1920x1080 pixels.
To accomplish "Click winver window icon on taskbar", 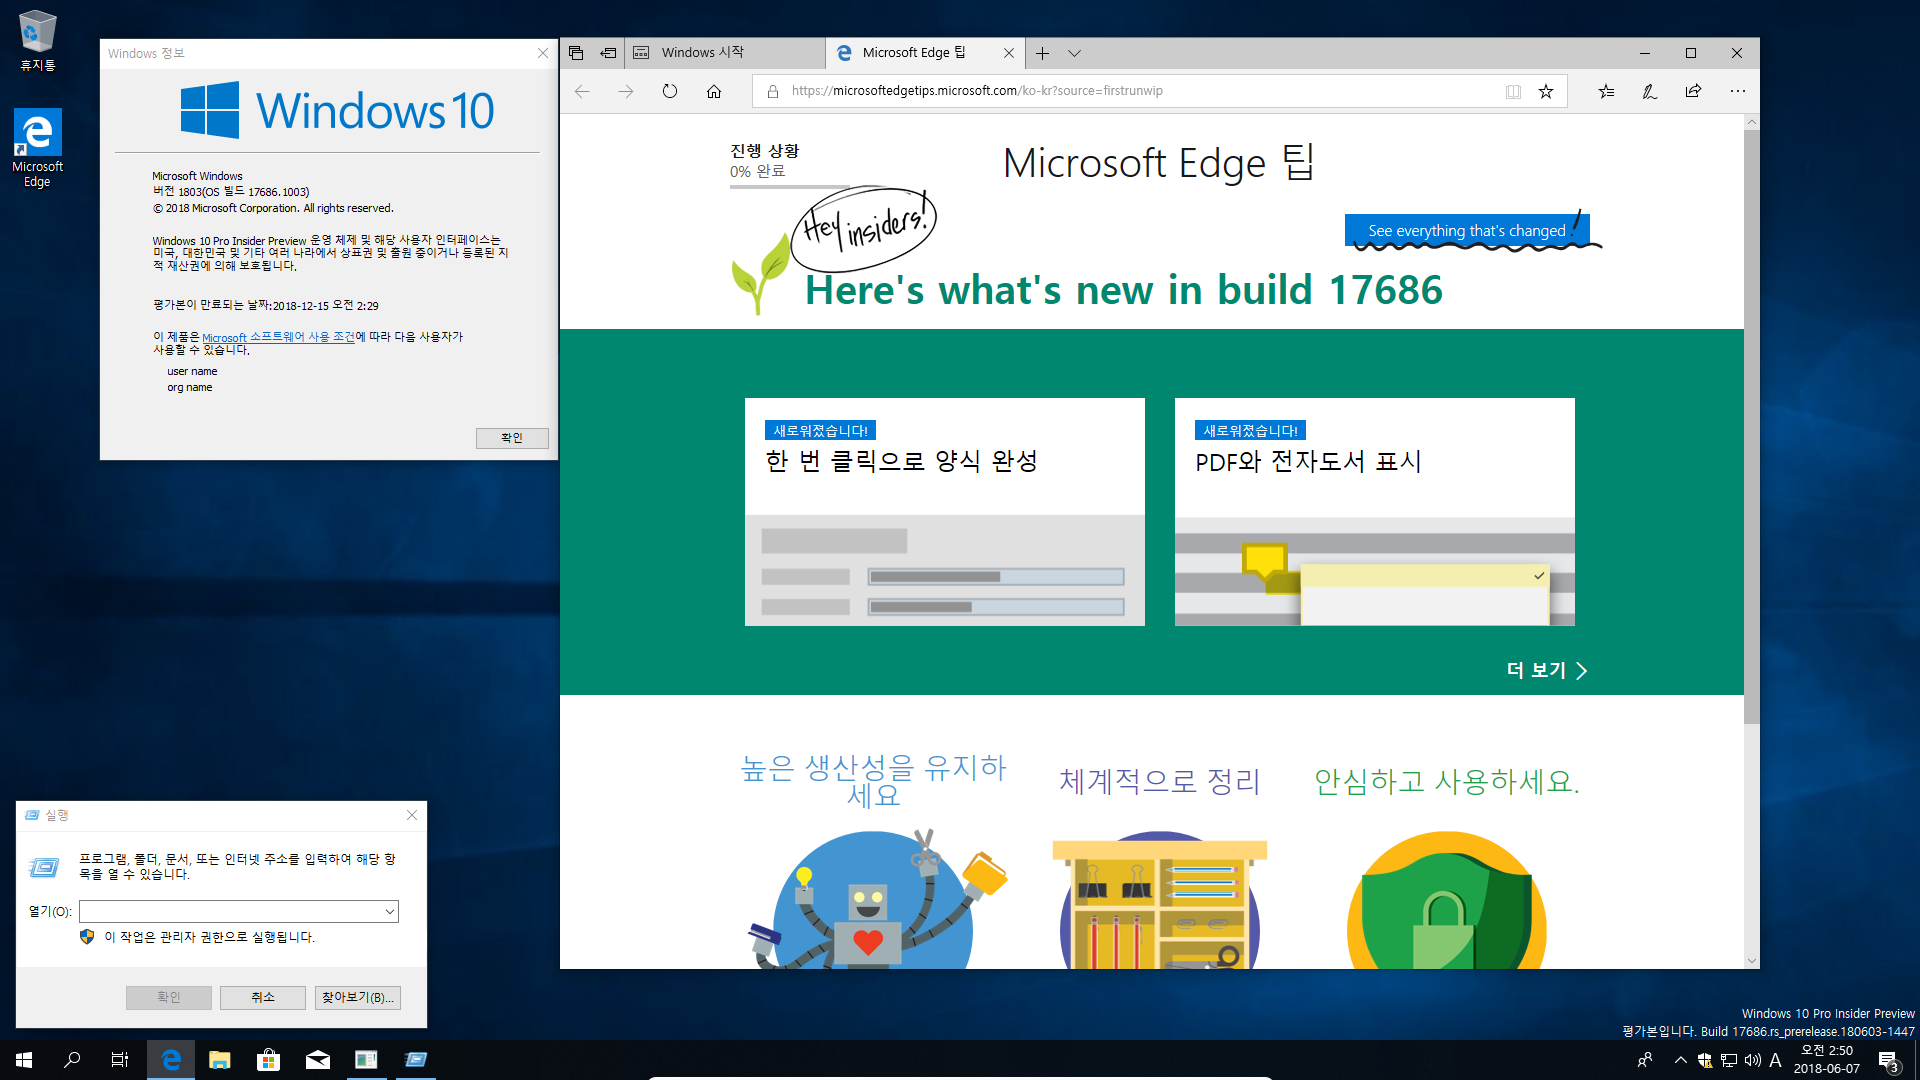I will point(367,1060).
